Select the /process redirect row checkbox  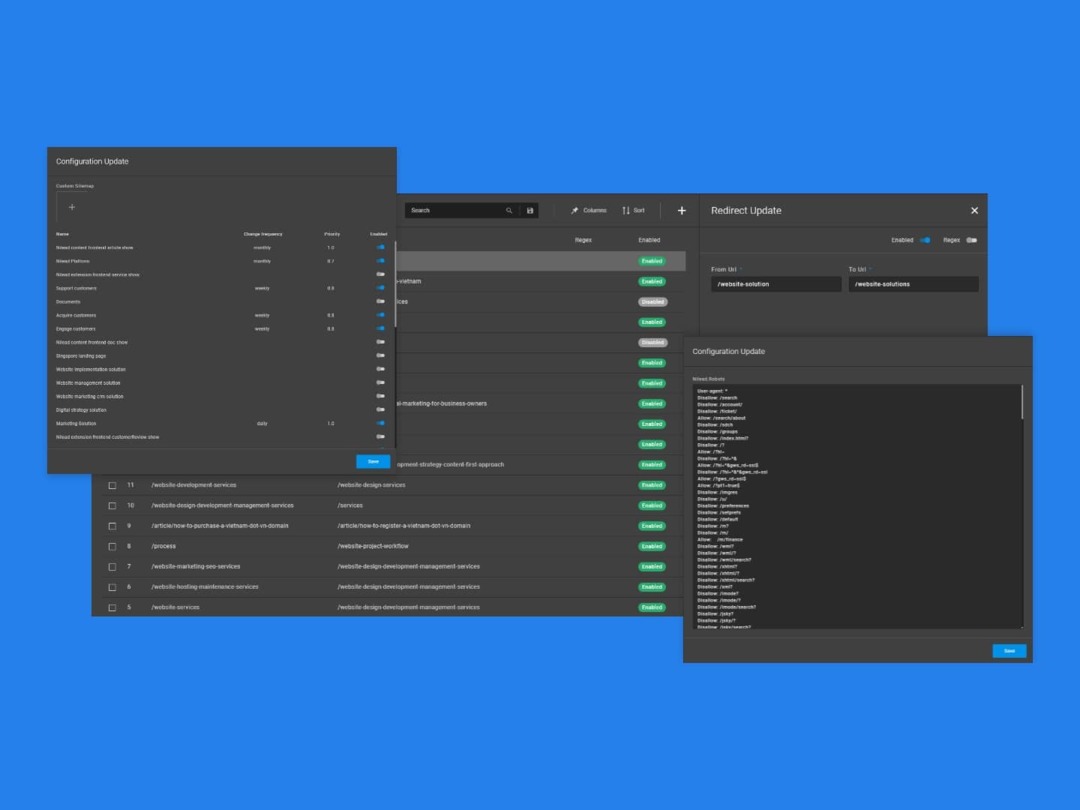click(x=112, y=546)
